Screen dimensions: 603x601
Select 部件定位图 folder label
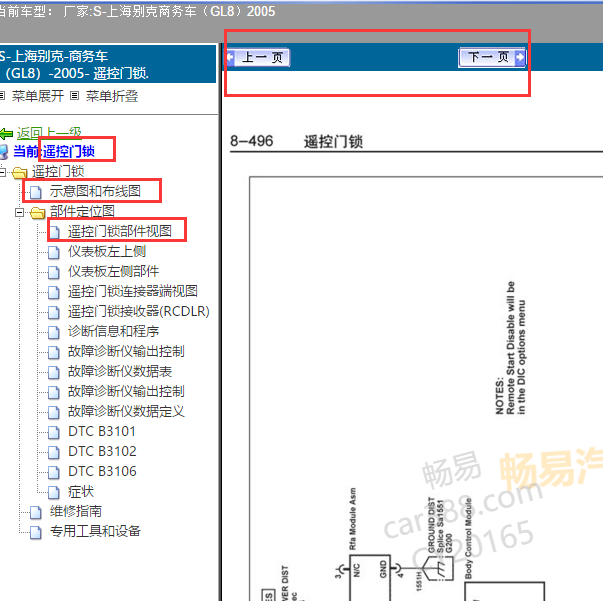tap(82, 211)
